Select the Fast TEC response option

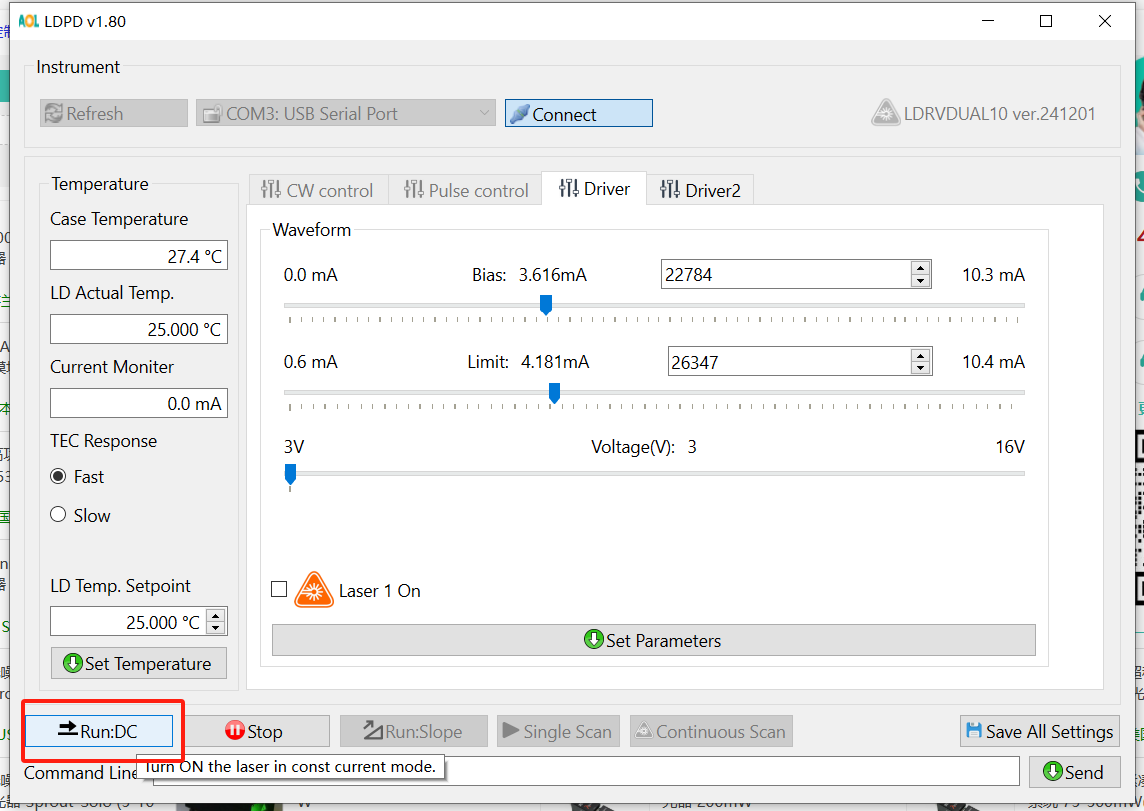click(58, 477)
